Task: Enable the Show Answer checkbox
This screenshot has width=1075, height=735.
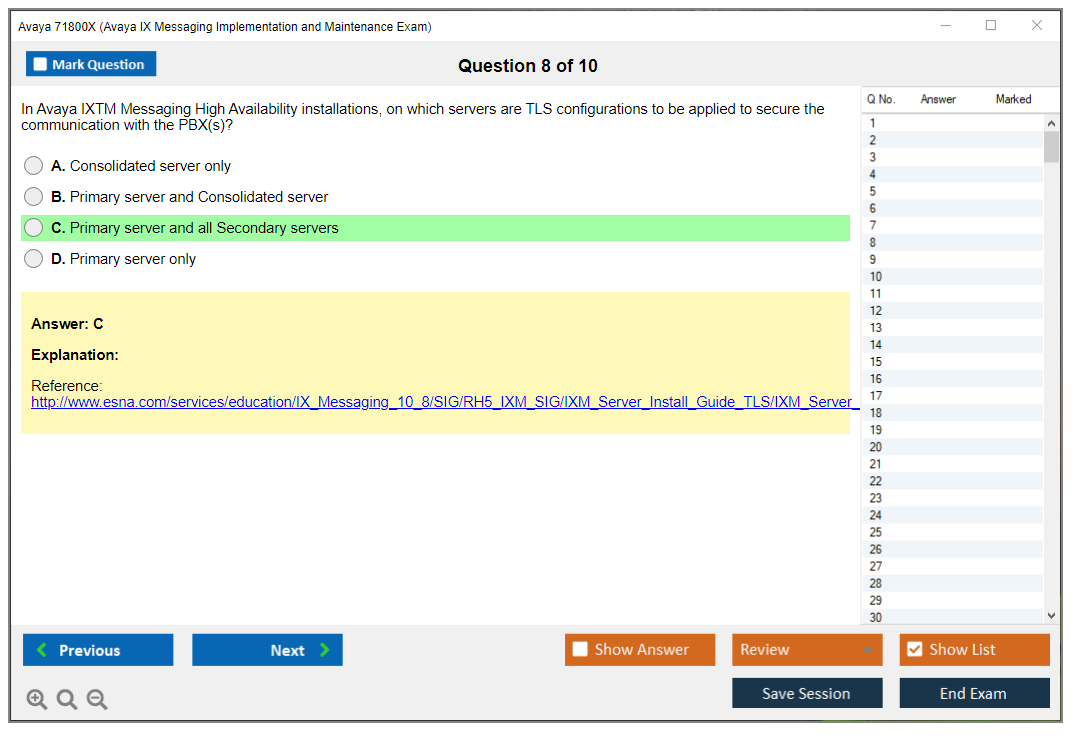Action: point(580,650)
